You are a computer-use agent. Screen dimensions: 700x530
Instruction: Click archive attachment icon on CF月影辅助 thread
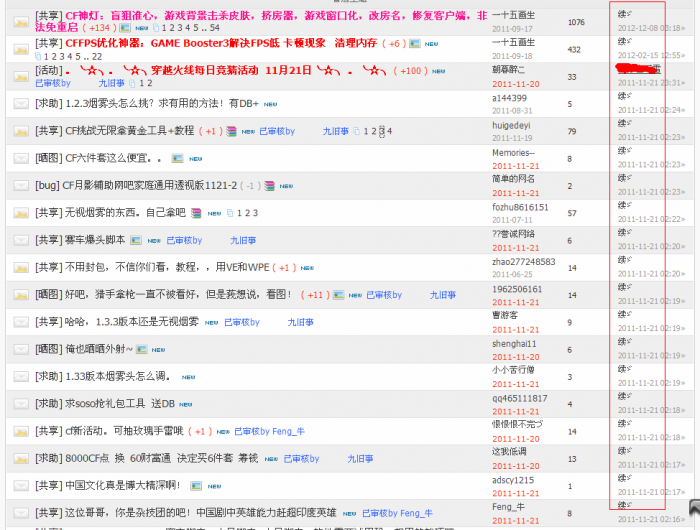(269, 186)
